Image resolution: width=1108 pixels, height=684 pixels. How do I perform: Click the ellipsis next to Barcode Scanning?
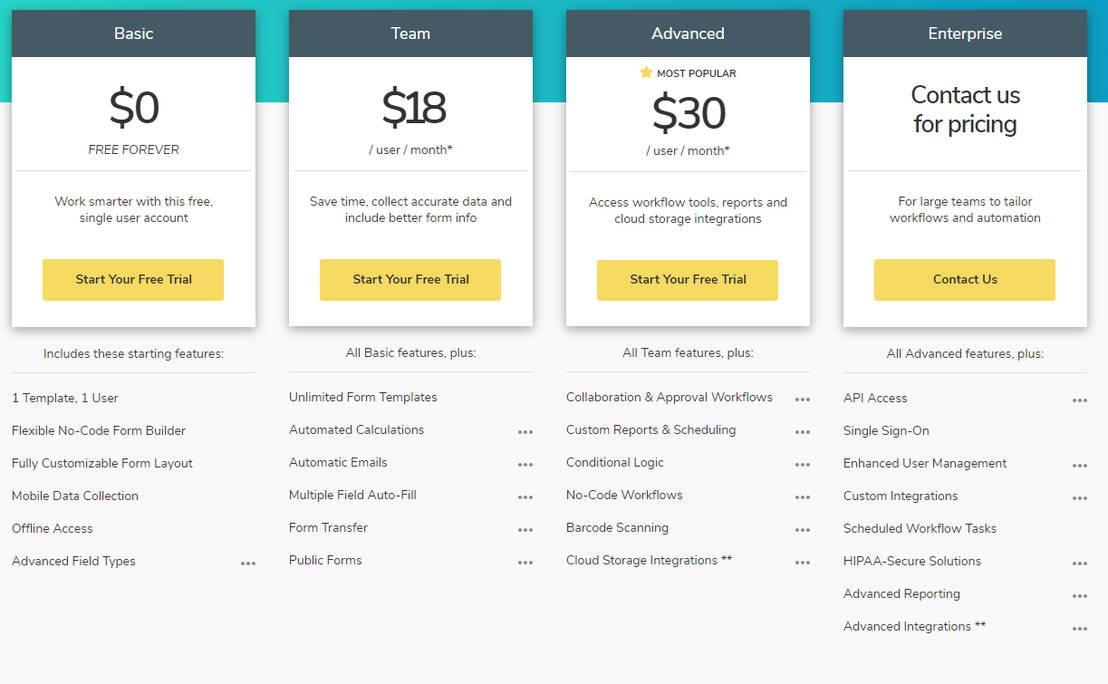pos(802,529)
